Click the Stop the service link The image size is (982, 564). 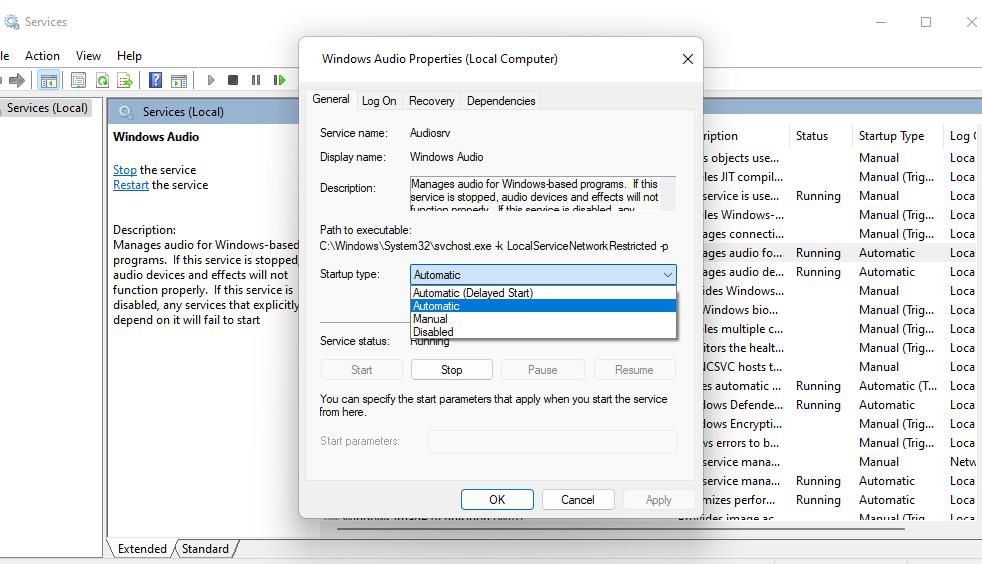125,170
